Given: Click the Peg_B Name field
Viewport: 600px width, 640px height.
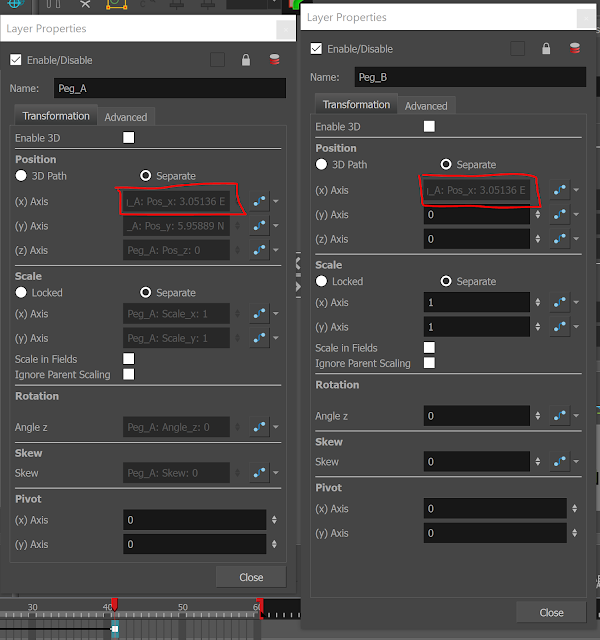Looking at the screenshot, I should tap(470, 77).
